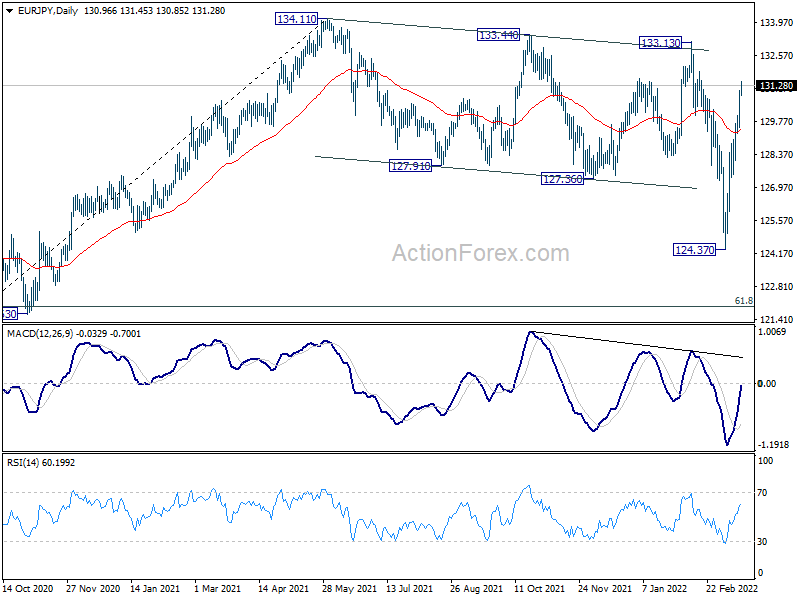Select the MACD scale value 1.0069
The image size is (800, 600).
772,332
